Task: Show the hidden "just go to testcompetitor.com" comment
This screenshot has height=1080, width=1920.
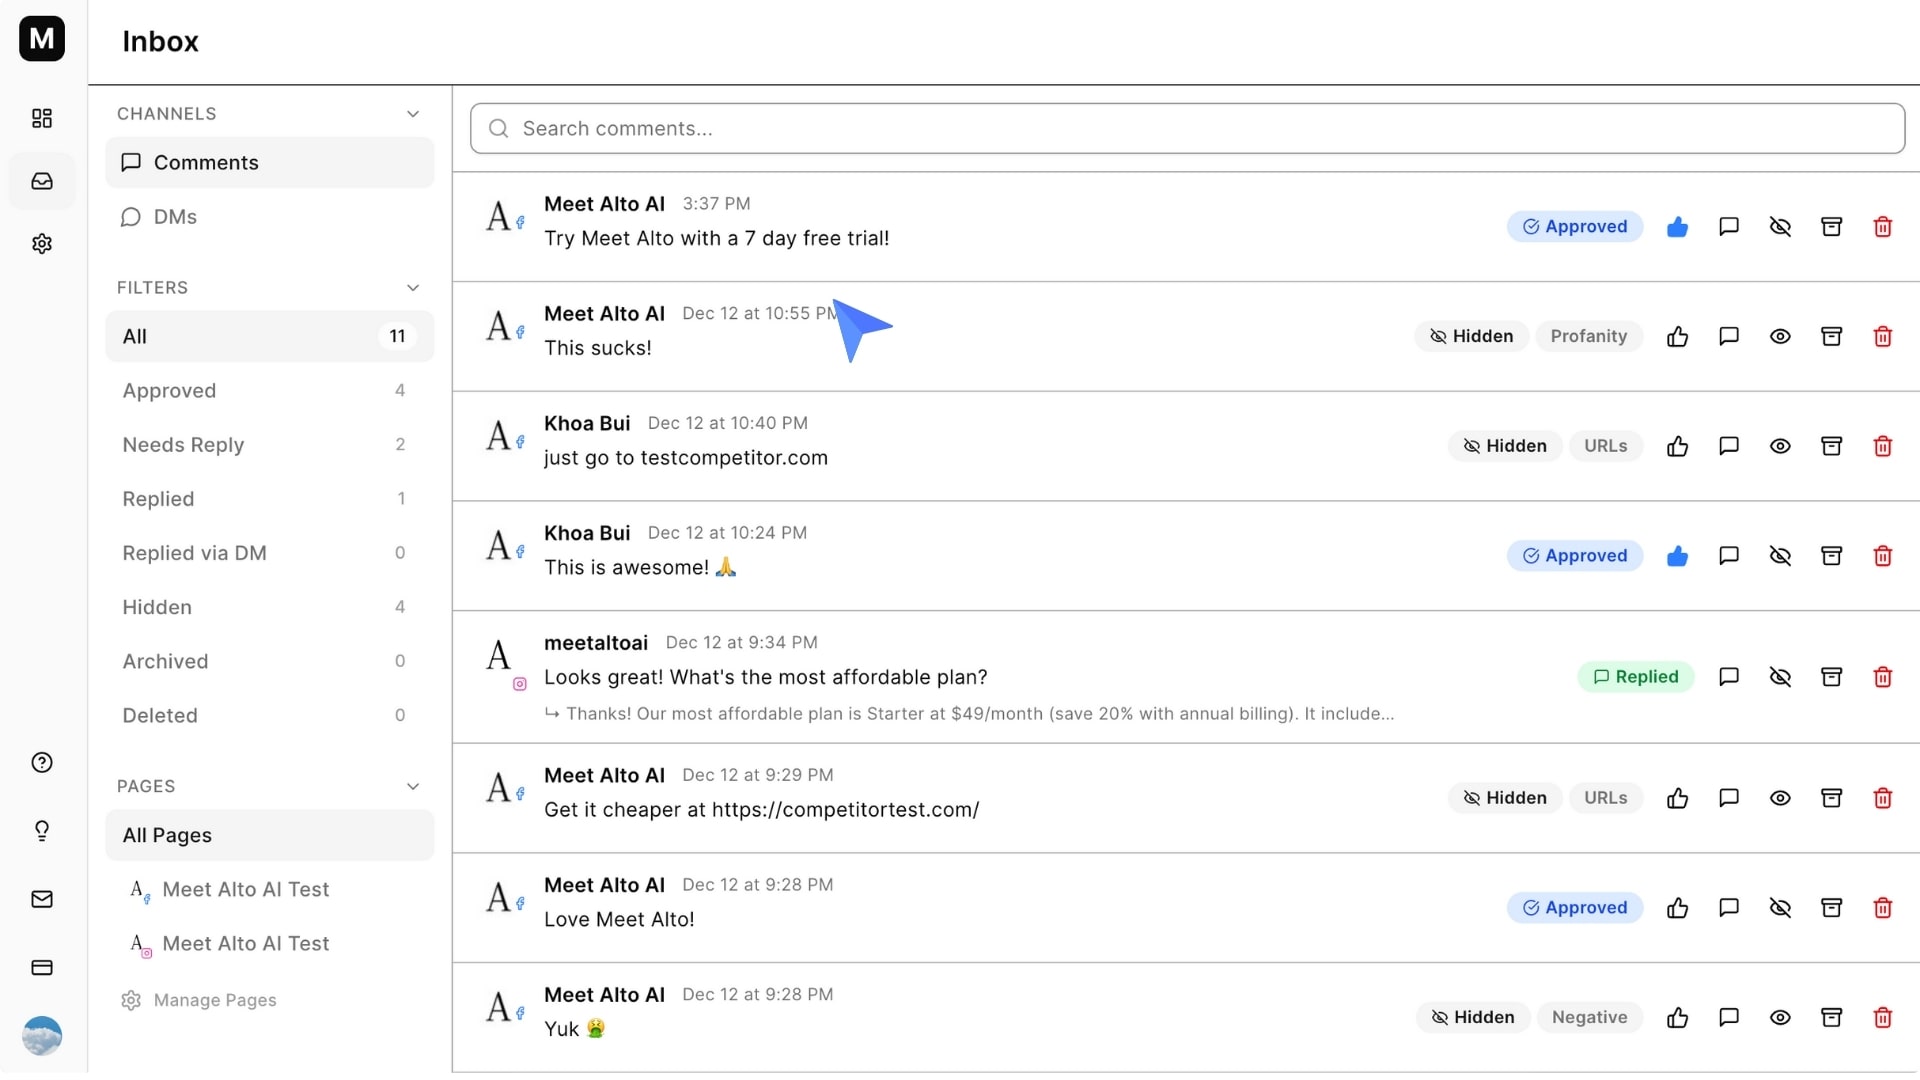Action: (x=1780, y=446)
